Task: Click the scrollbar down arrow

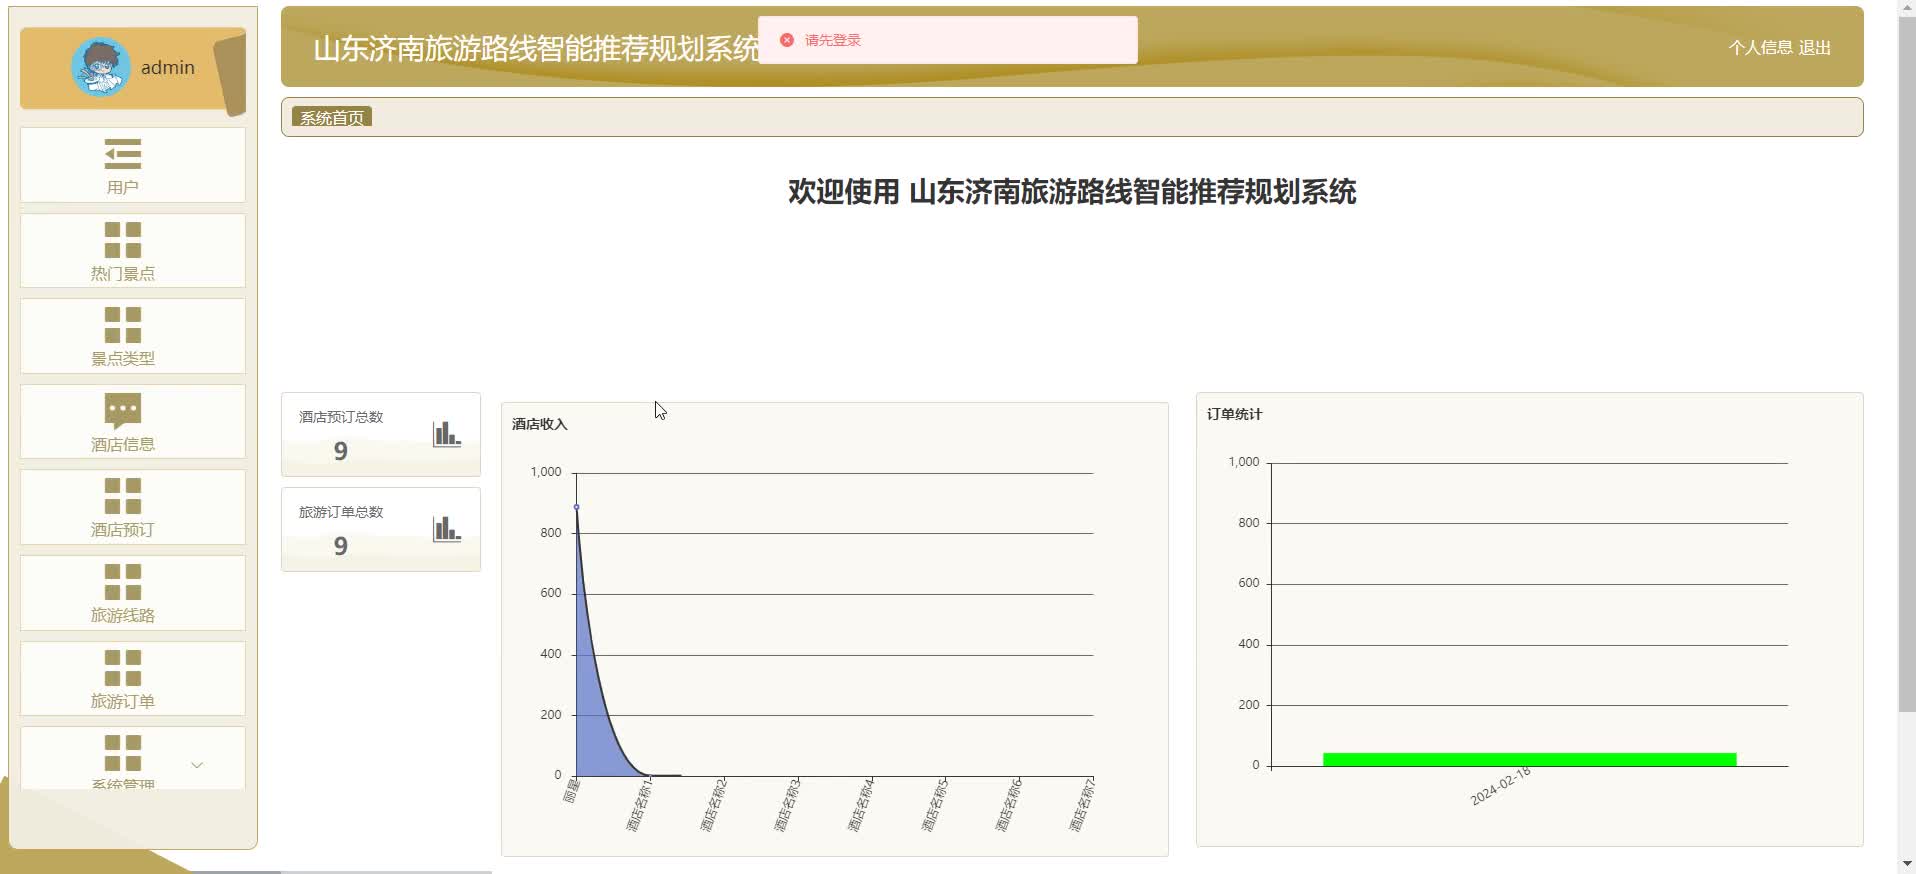Action: tap(1907, 864)
